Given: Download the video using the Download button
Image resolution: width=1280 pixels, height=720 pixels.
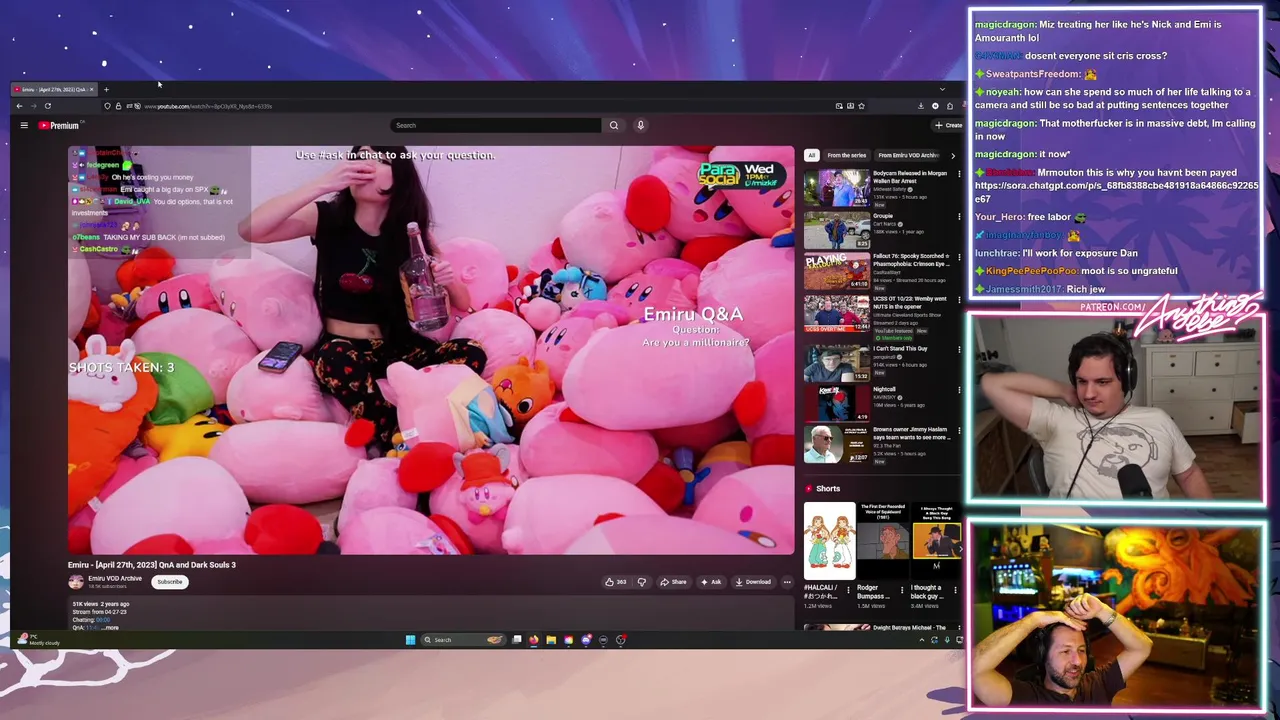Looking at the screenshot, I should pyautogui.click(x=753, y=582).
